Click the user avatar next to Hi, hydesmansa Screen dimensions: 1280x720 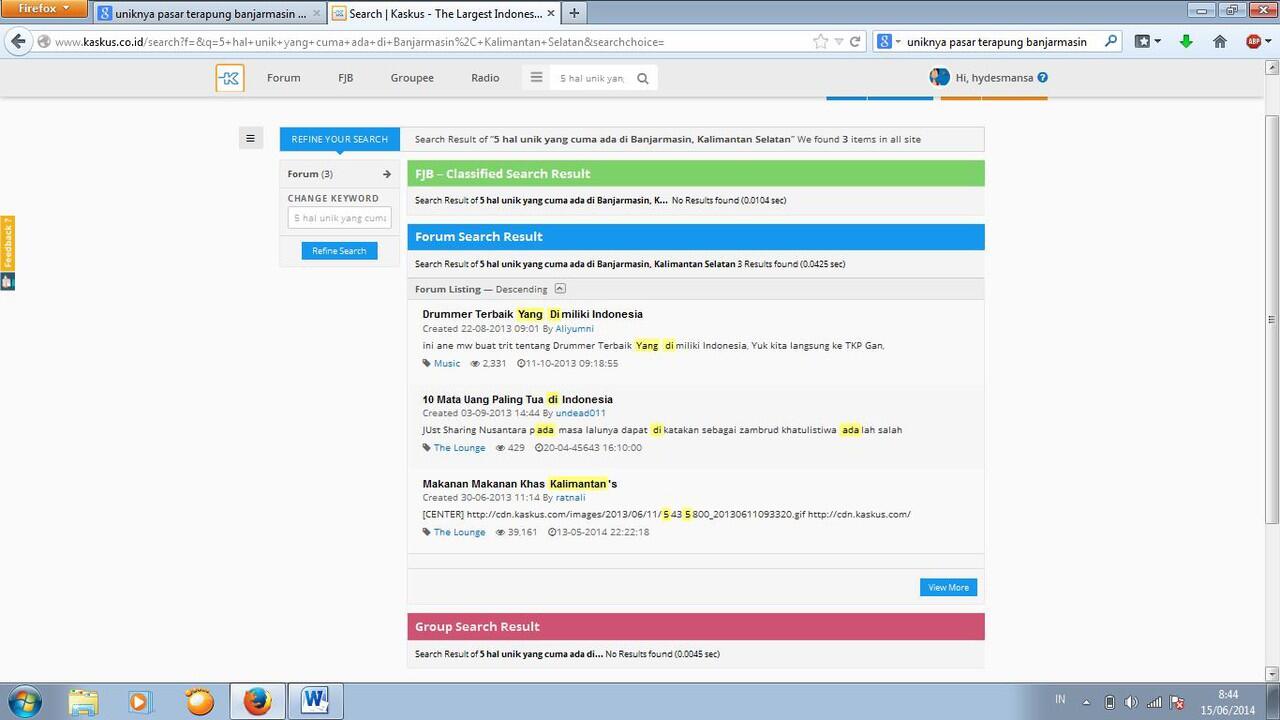[x=939, y=77]
